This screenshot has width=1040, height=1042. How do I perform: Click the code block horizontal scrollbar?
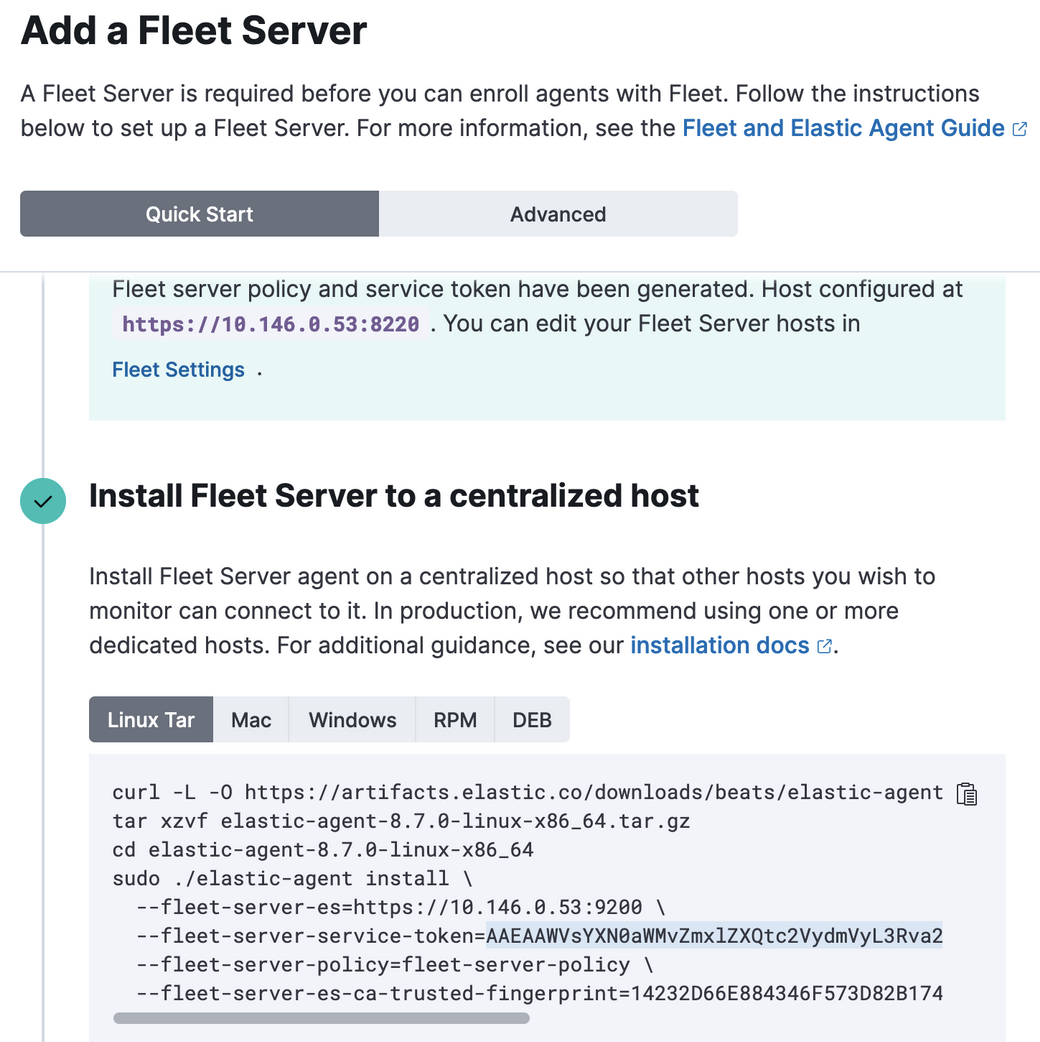tap(321, 1018)
